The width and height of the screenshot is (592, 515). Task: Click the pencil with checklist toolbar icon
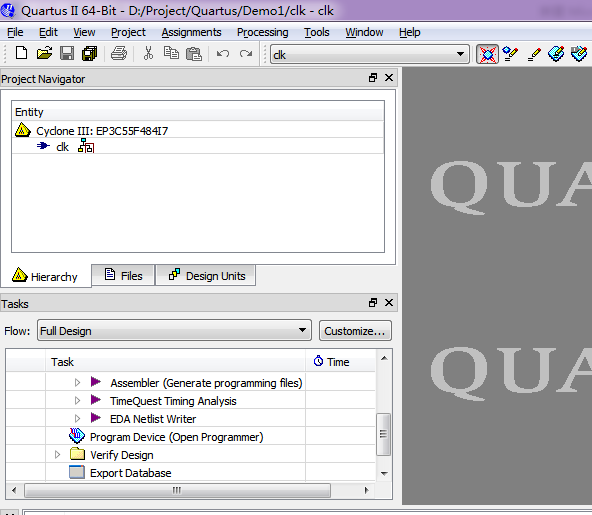510,54
